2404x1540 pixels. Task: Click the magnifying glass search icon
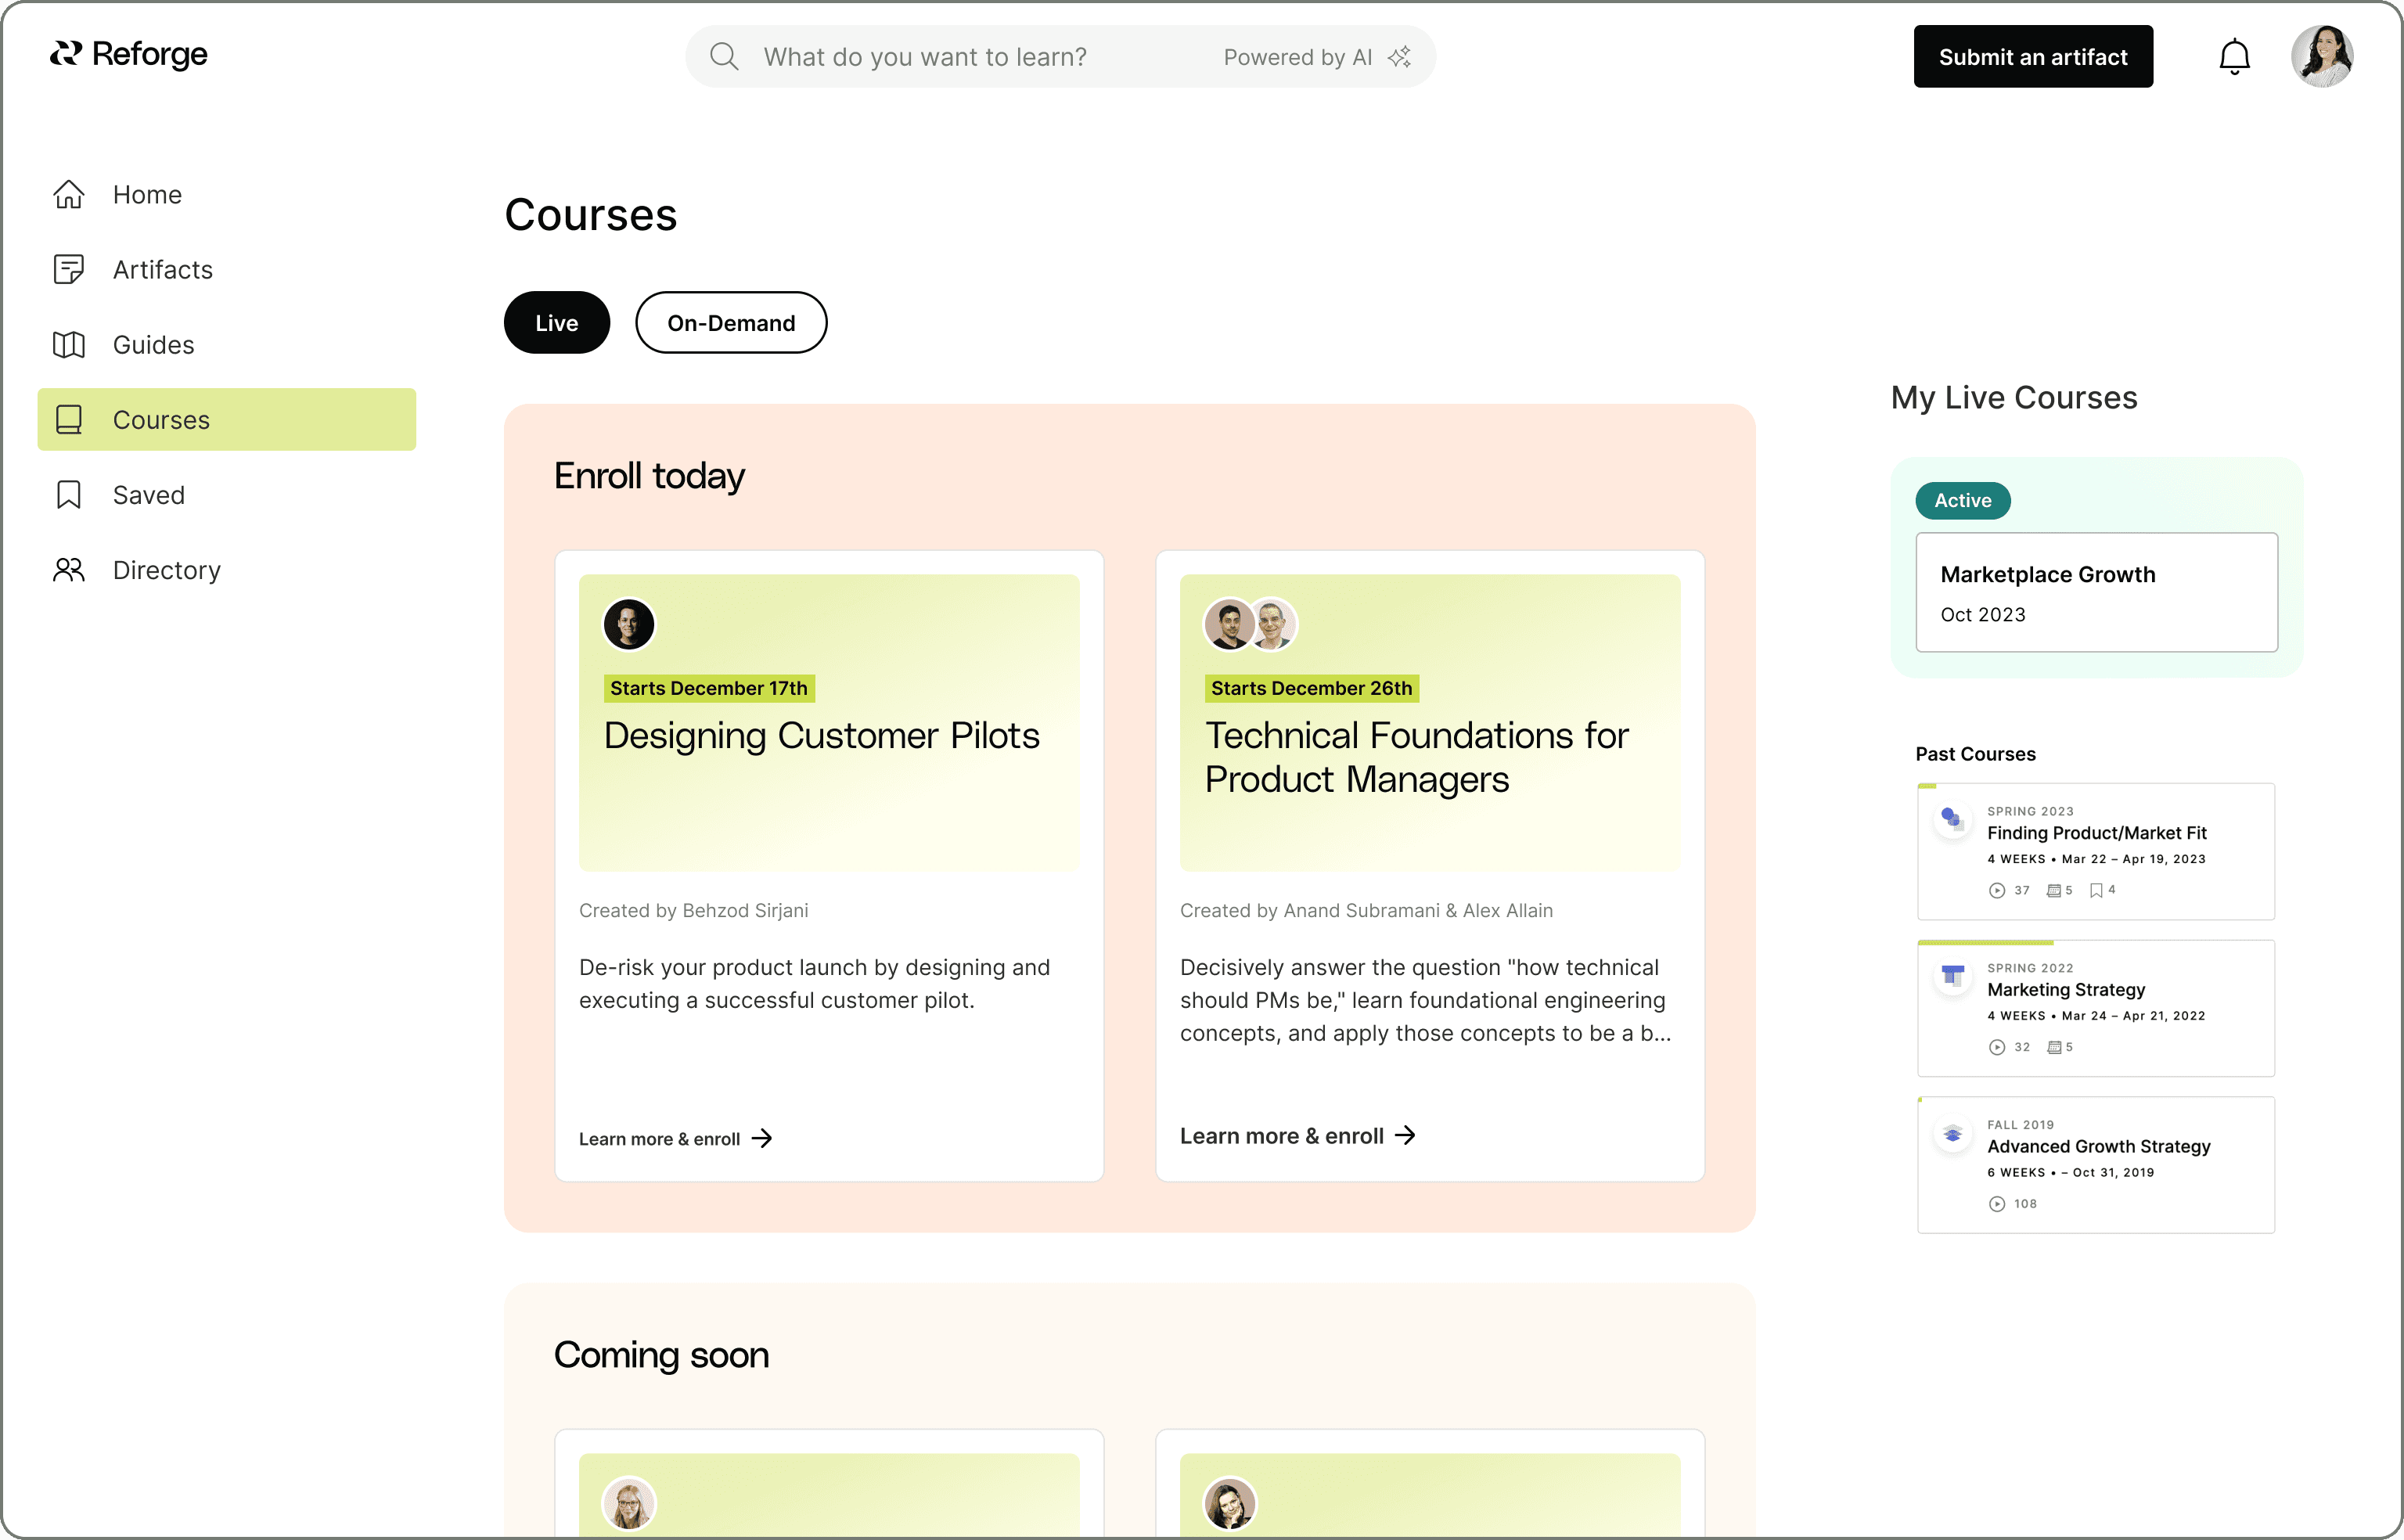click(x=724, y=56)
